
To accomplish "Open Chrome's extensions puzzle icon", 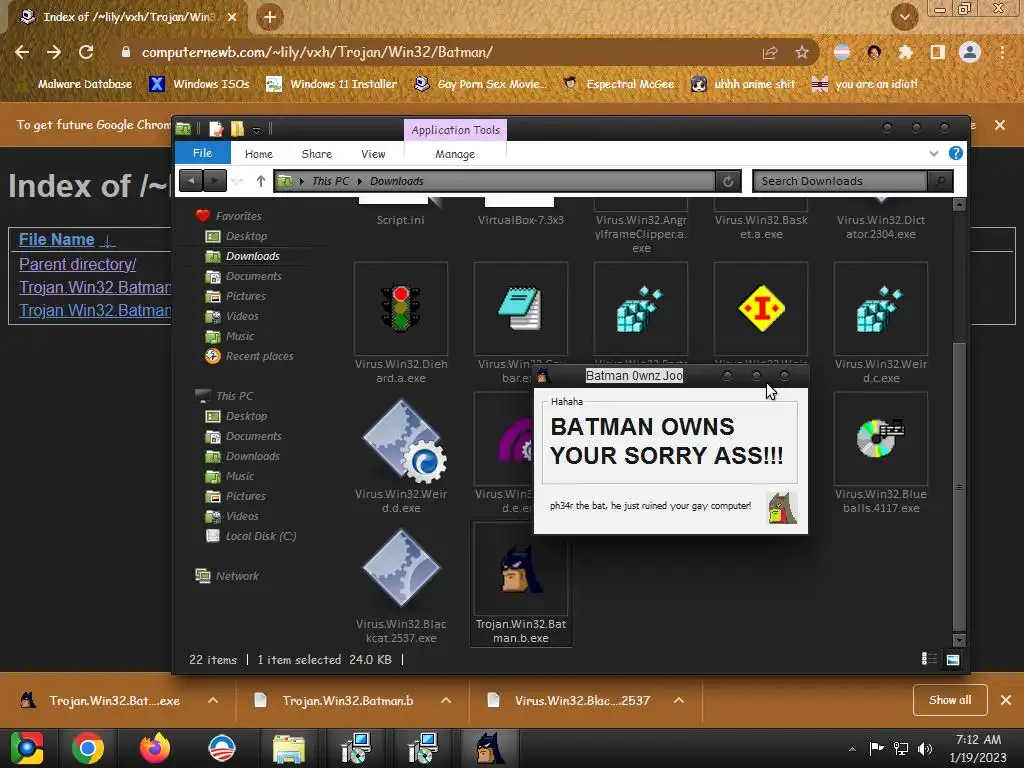I will click(905, 52).
